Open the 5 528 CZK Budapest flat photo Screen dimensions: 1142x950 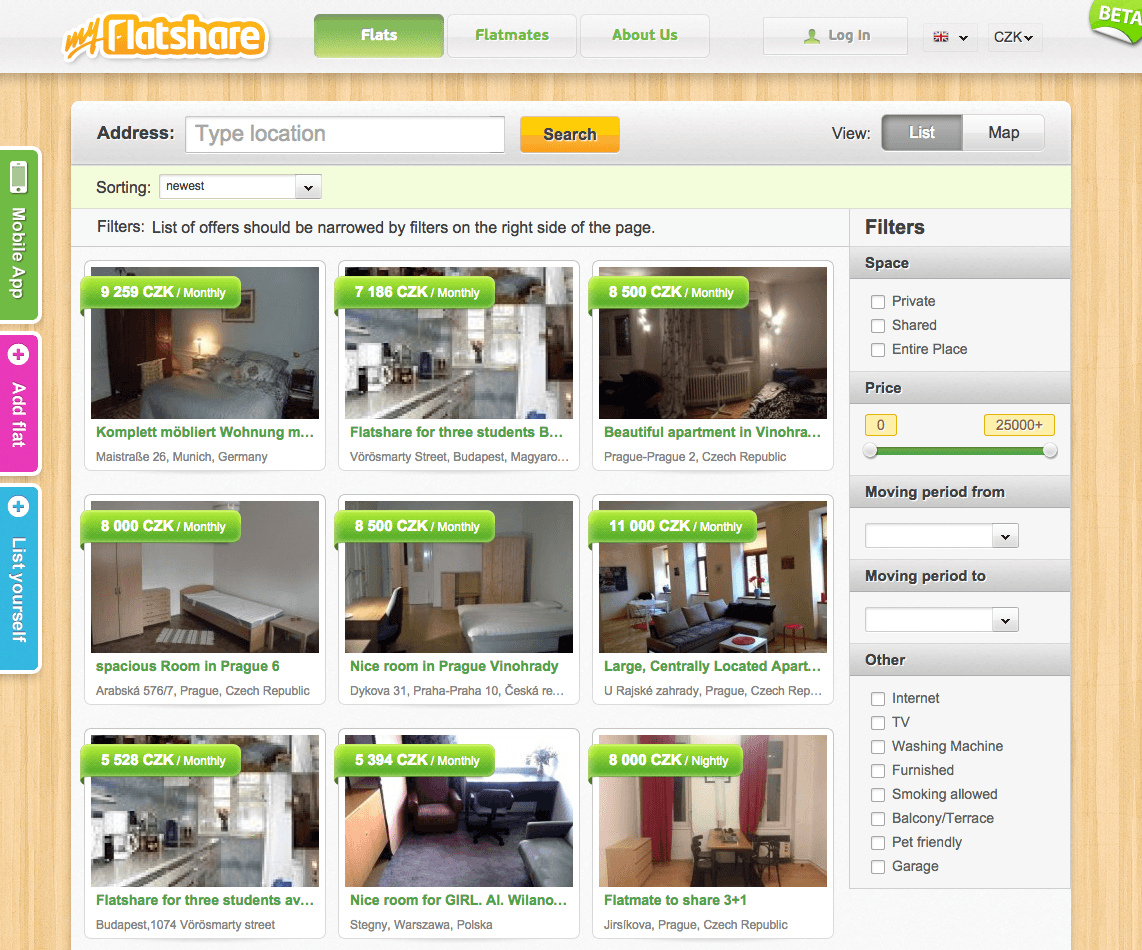pos(205,811)
